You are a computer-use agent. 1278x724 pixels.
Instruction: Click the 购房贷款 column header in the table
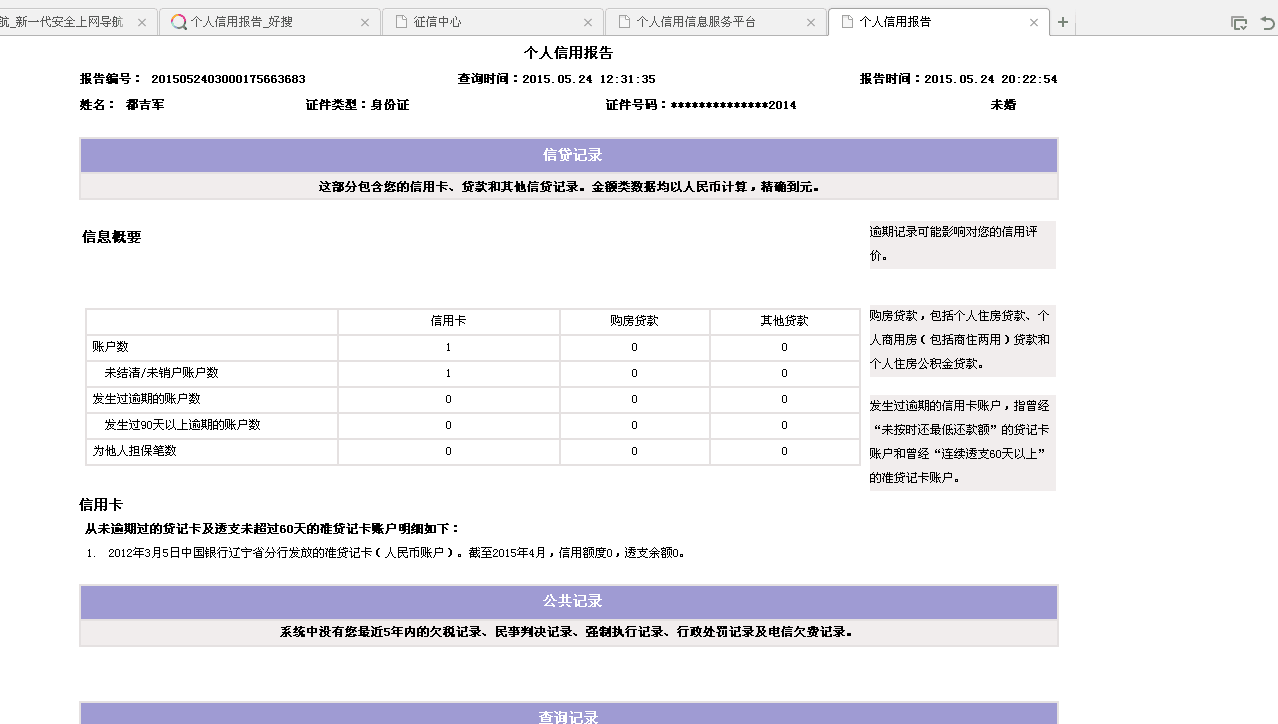[634, 321]
